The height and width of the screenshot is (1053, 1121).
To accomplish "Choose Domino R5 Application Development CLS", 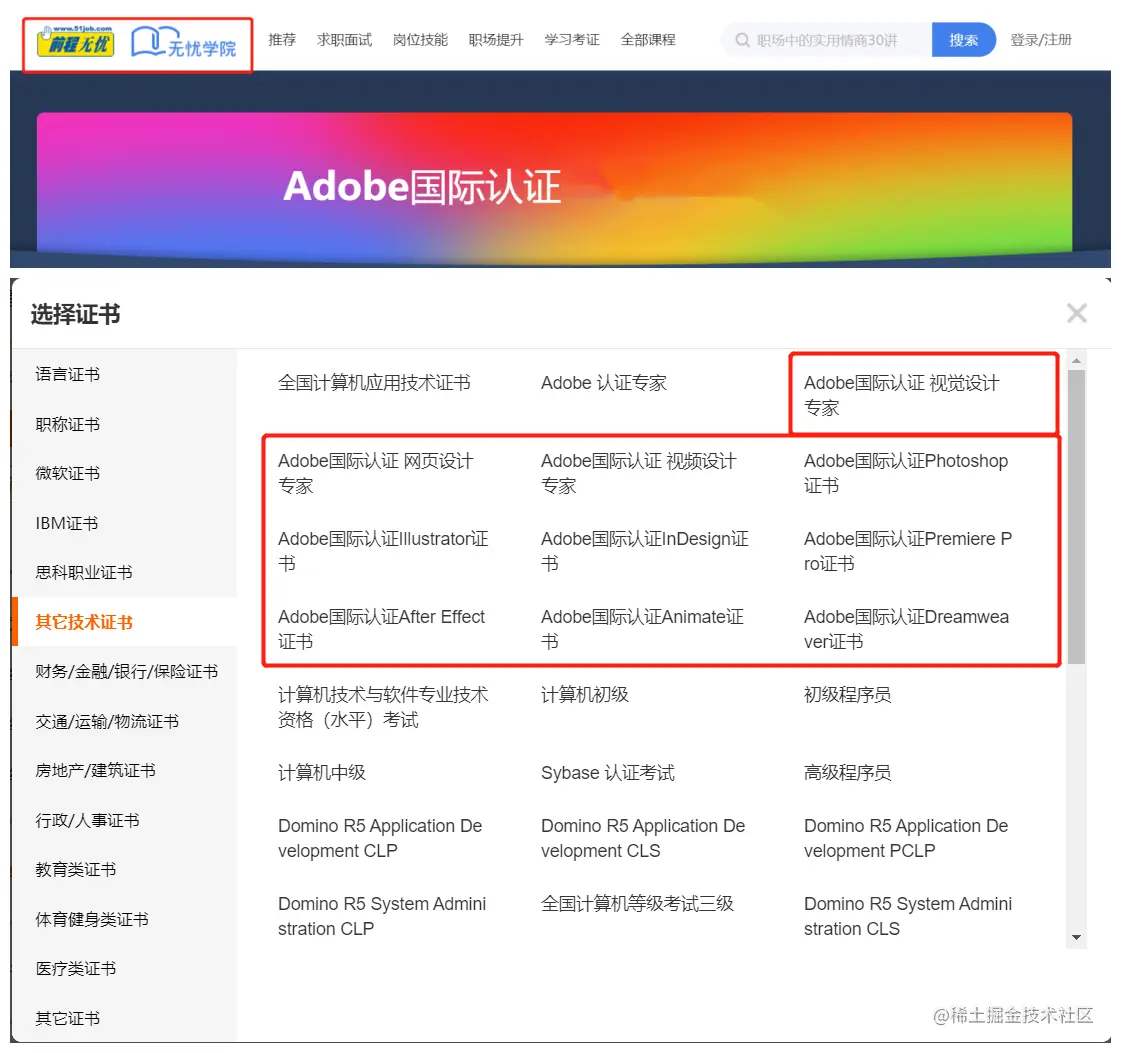I will 643,838.
